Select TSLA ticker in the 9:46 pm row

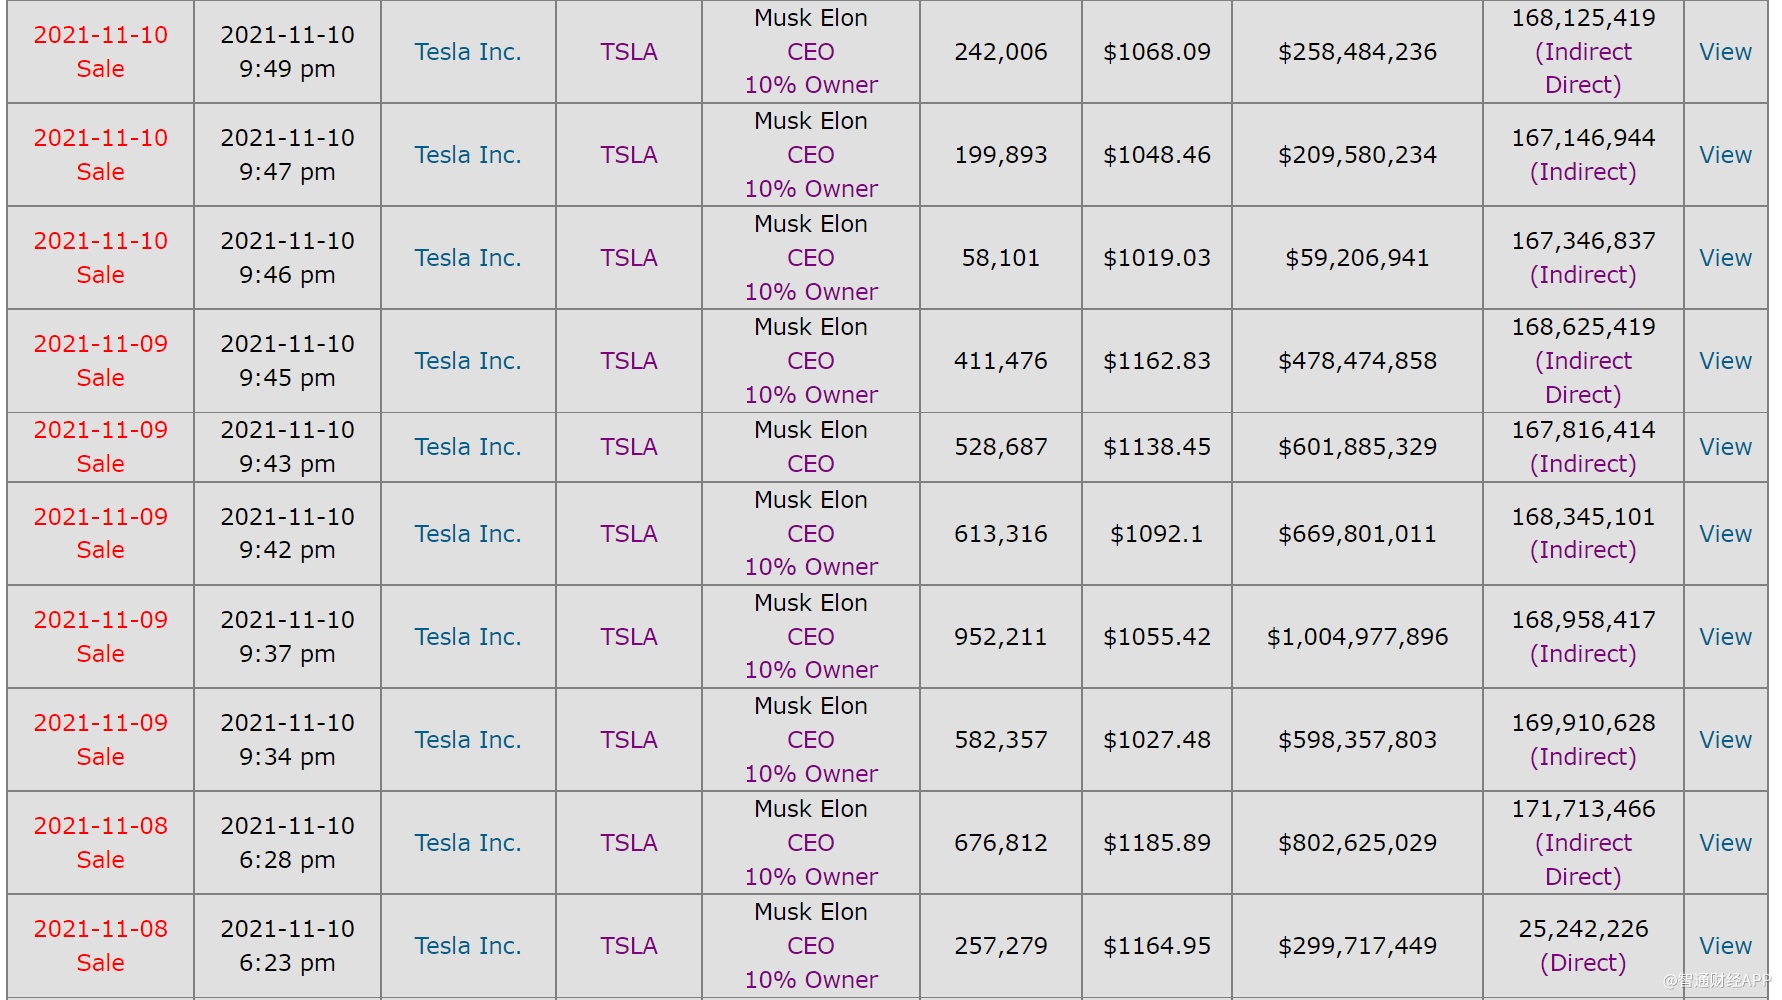click(x=628, y=258)
